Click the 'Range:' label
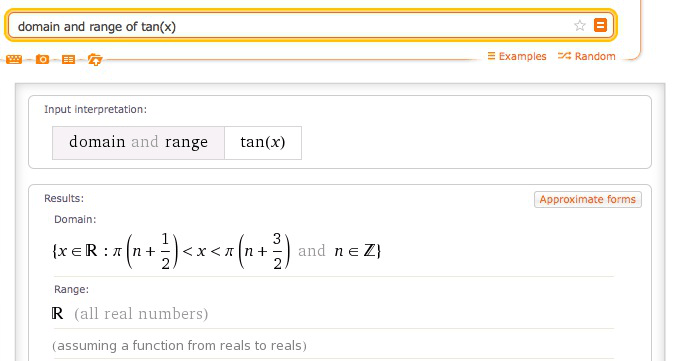 [x=72, y=289]
